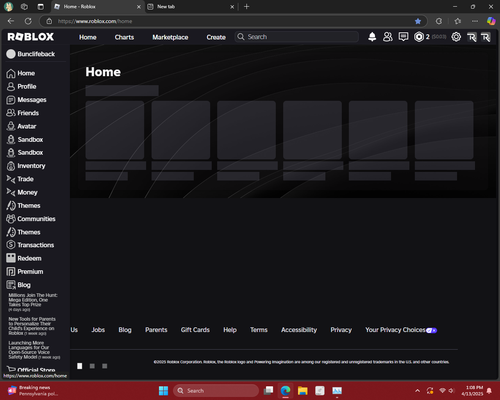This screenshot has width=500, height=400.
Task: Close the New tab browser tab
Action: [x=232, y=7]
